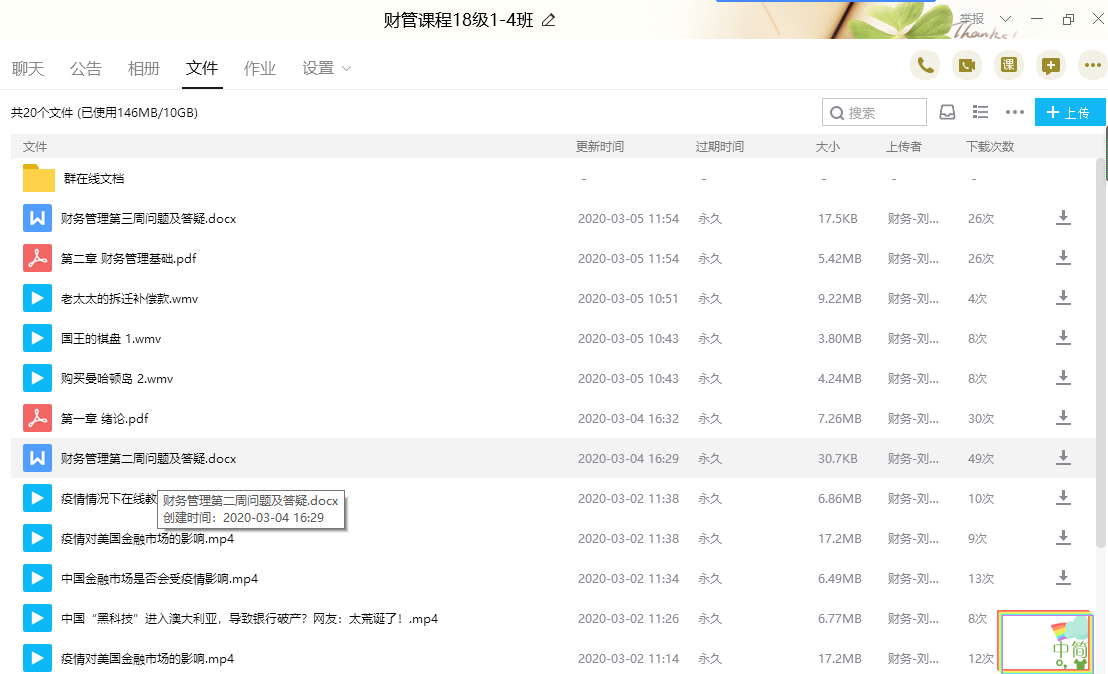The image size is (1108, 674).
Task: Go to the 作业 tab
Action: tap(260, 69)
